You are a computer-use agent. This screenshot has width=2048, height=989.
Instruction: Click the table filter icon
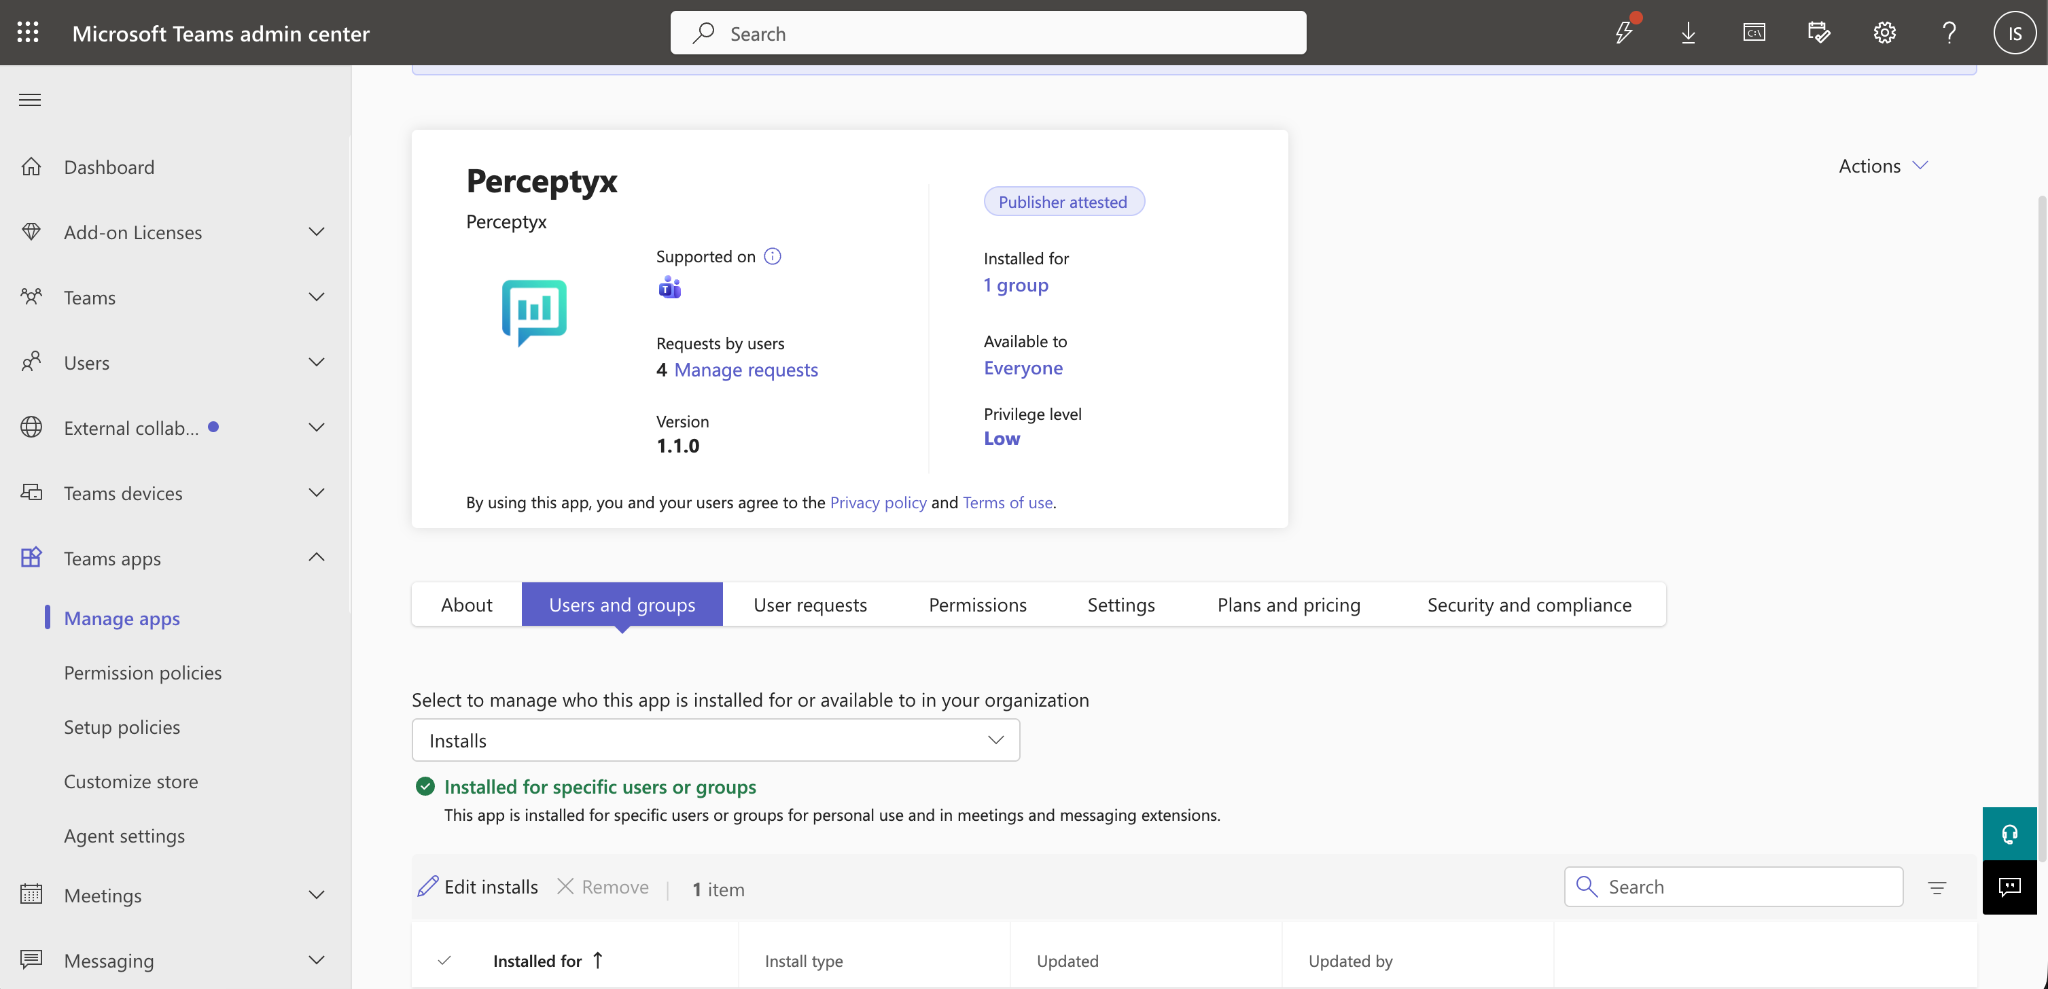[1937, 888]
